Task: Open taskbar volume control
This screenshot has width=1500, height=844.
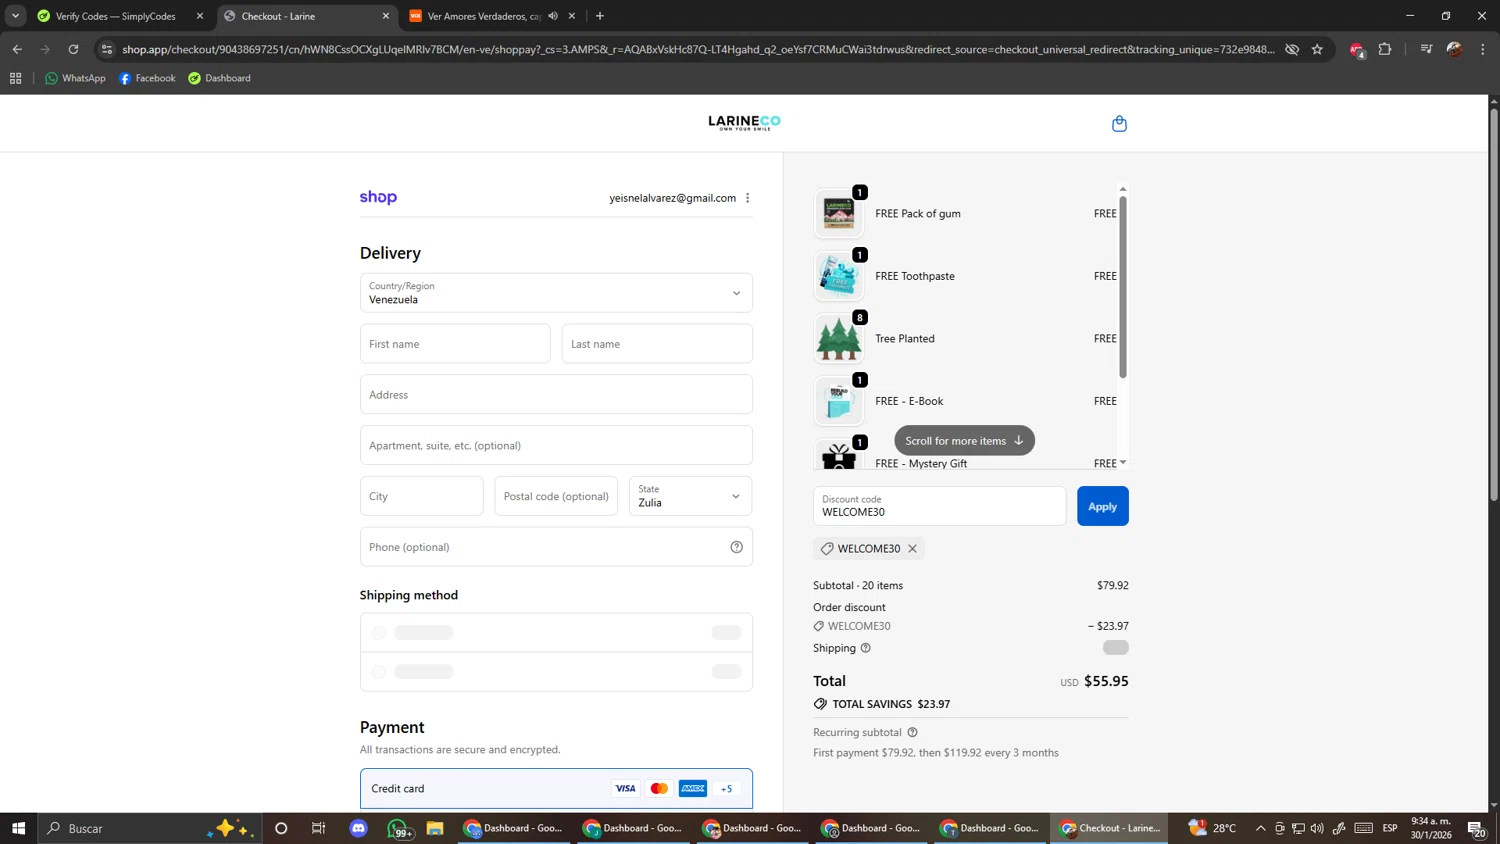Action: (1317, 828)
